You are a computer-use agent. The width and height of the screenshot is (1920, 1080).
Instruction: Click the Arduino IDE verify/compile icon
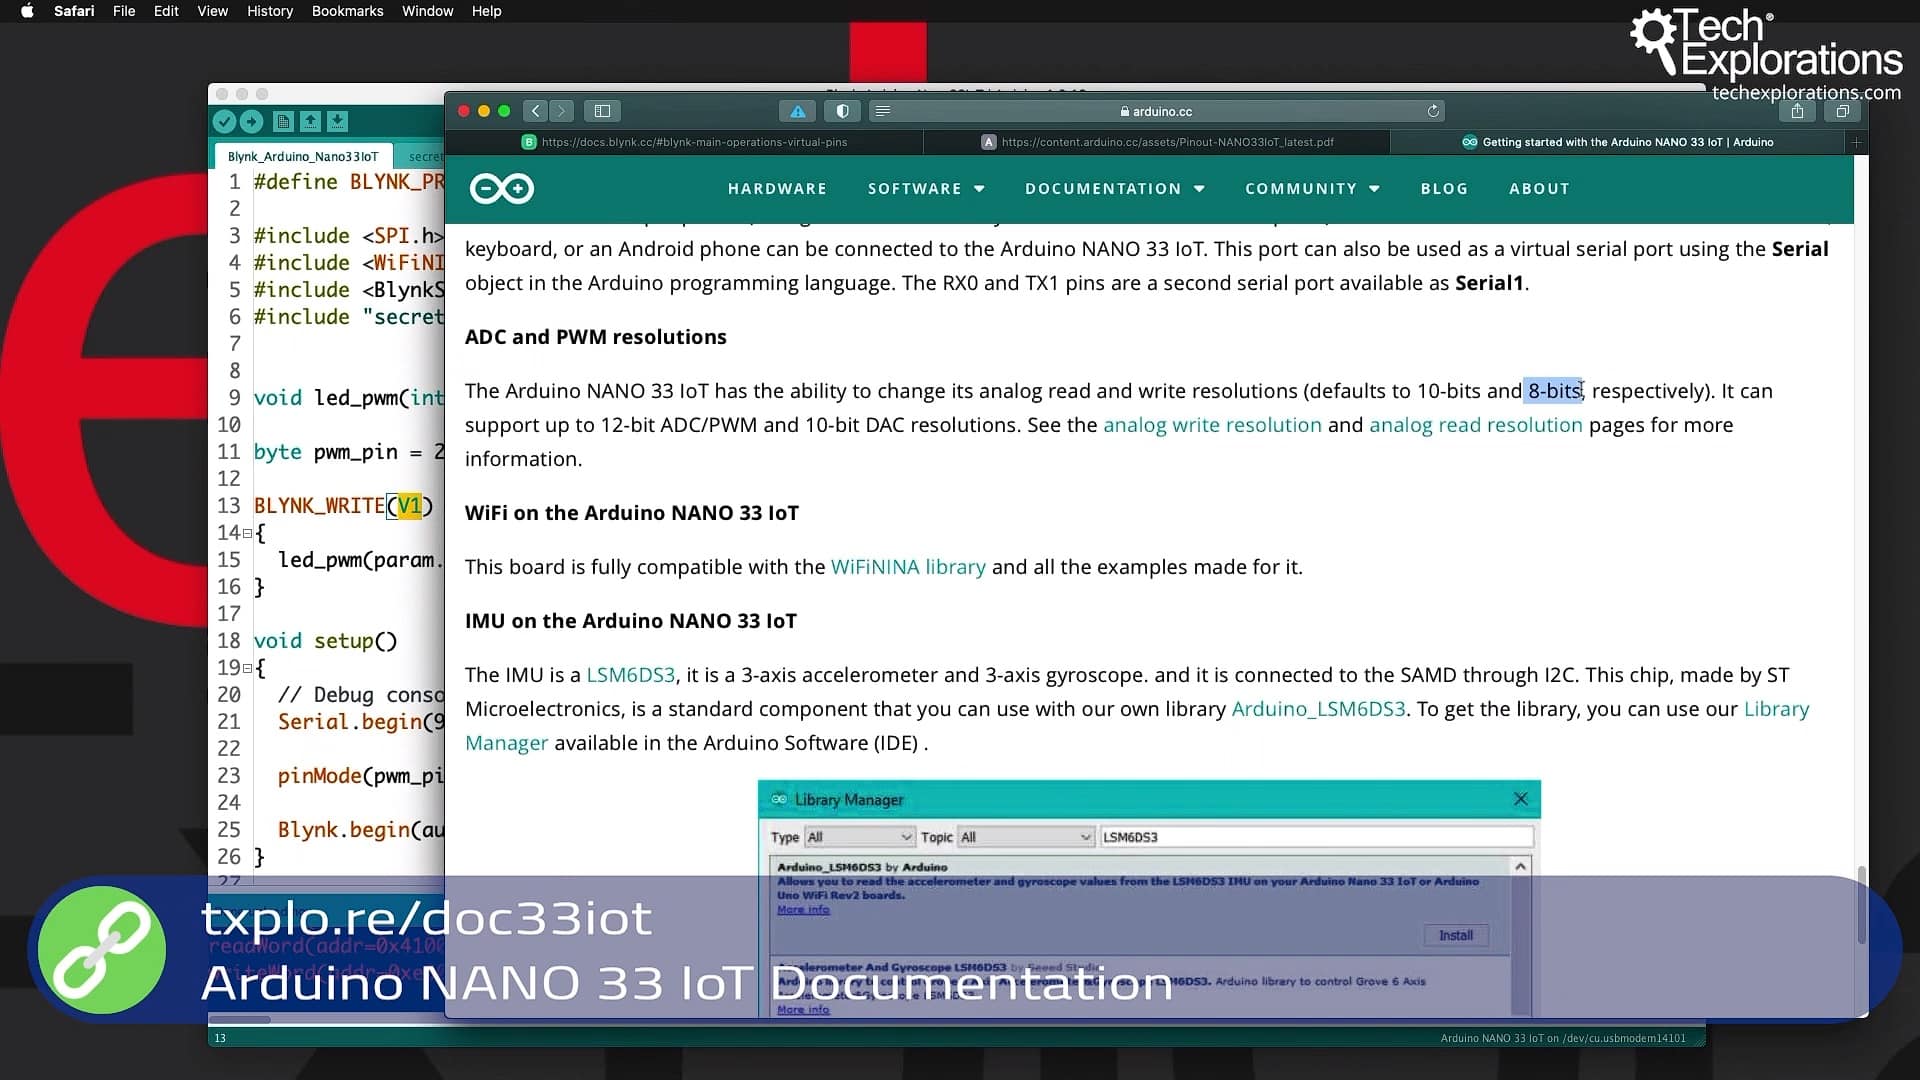point(227,121)
